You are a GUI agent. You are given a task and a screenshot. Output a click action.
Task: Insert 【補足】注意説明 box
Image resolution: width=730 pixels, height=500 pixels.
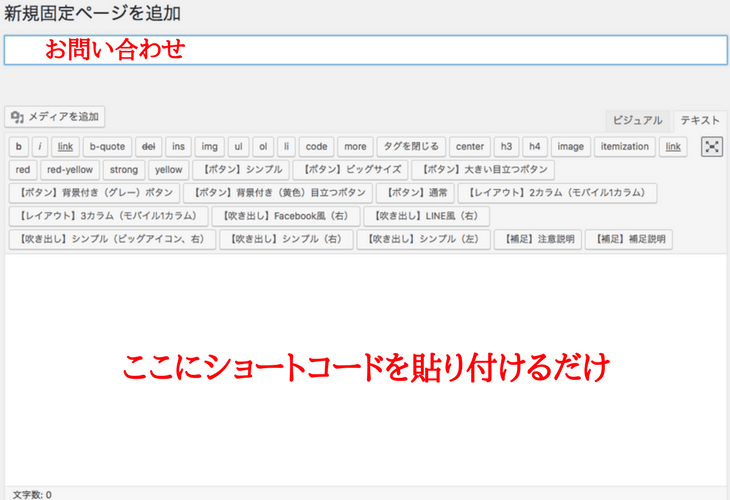point(538,239)
